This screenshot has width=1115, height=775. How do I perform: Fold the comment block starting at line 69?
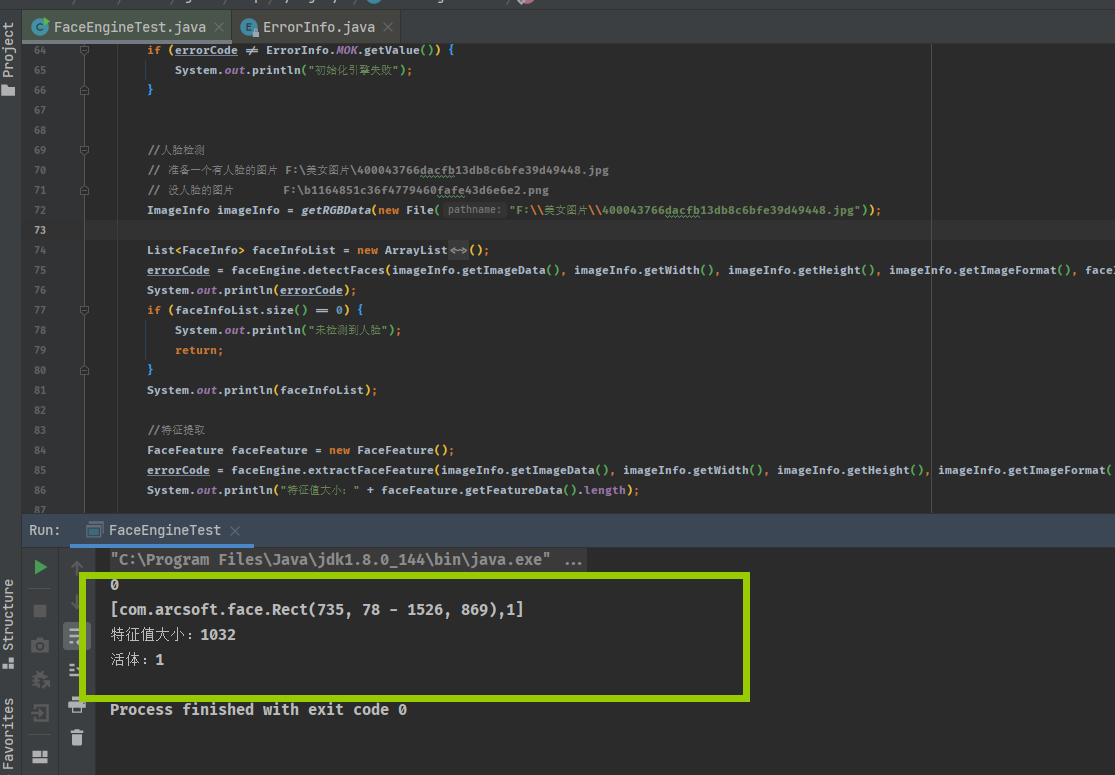click(x=84, y=150)
